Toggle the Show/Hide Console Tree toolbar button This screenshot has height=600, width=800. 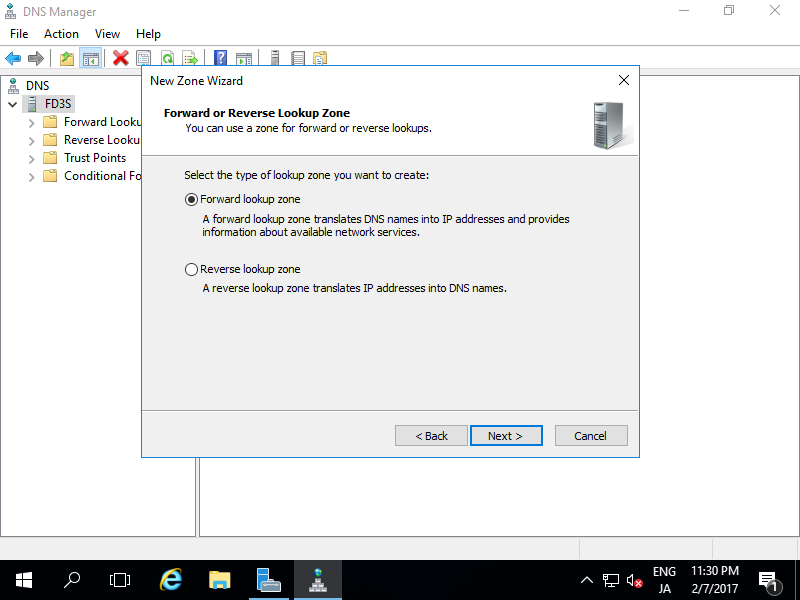click(90, 57)
